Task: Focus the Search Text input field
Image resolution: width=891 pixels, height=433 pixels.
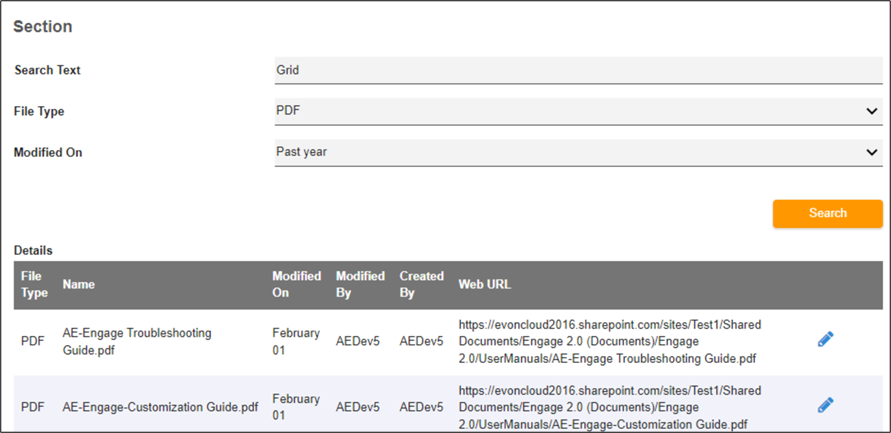Action: (x=578, y=70)
